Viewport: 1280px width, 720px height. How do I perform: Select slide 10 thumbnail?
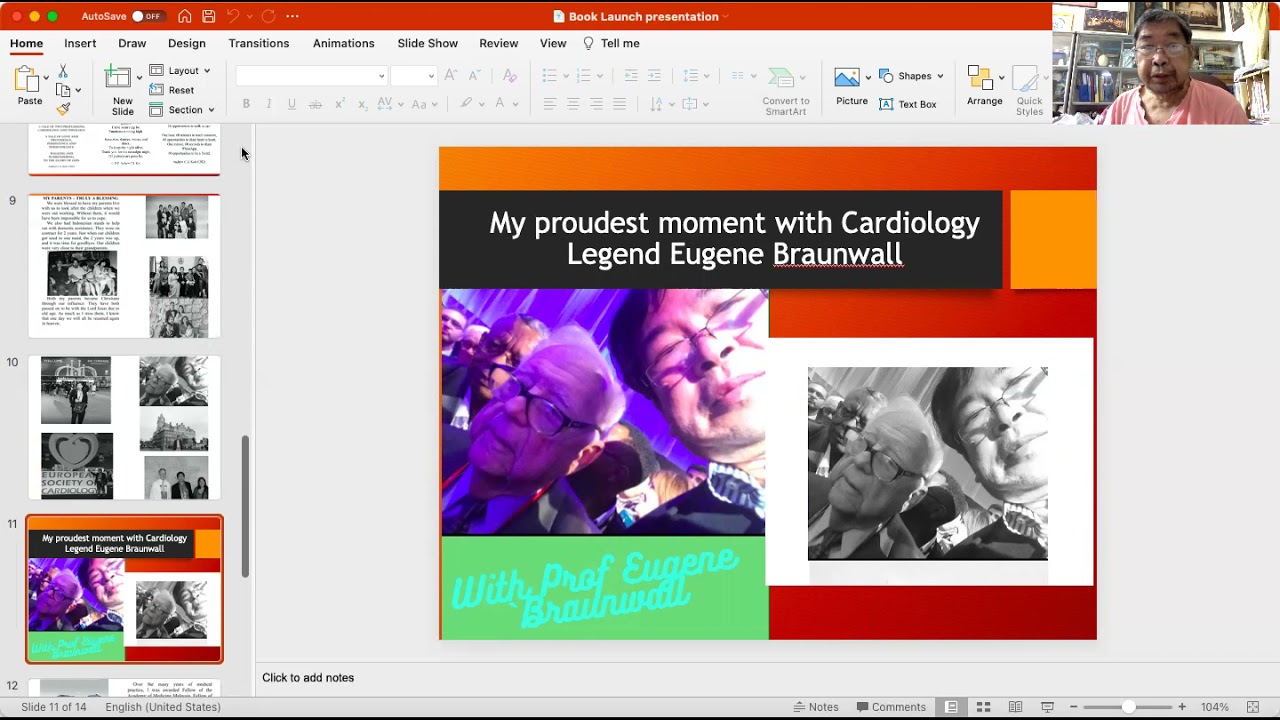pos(124,428)
